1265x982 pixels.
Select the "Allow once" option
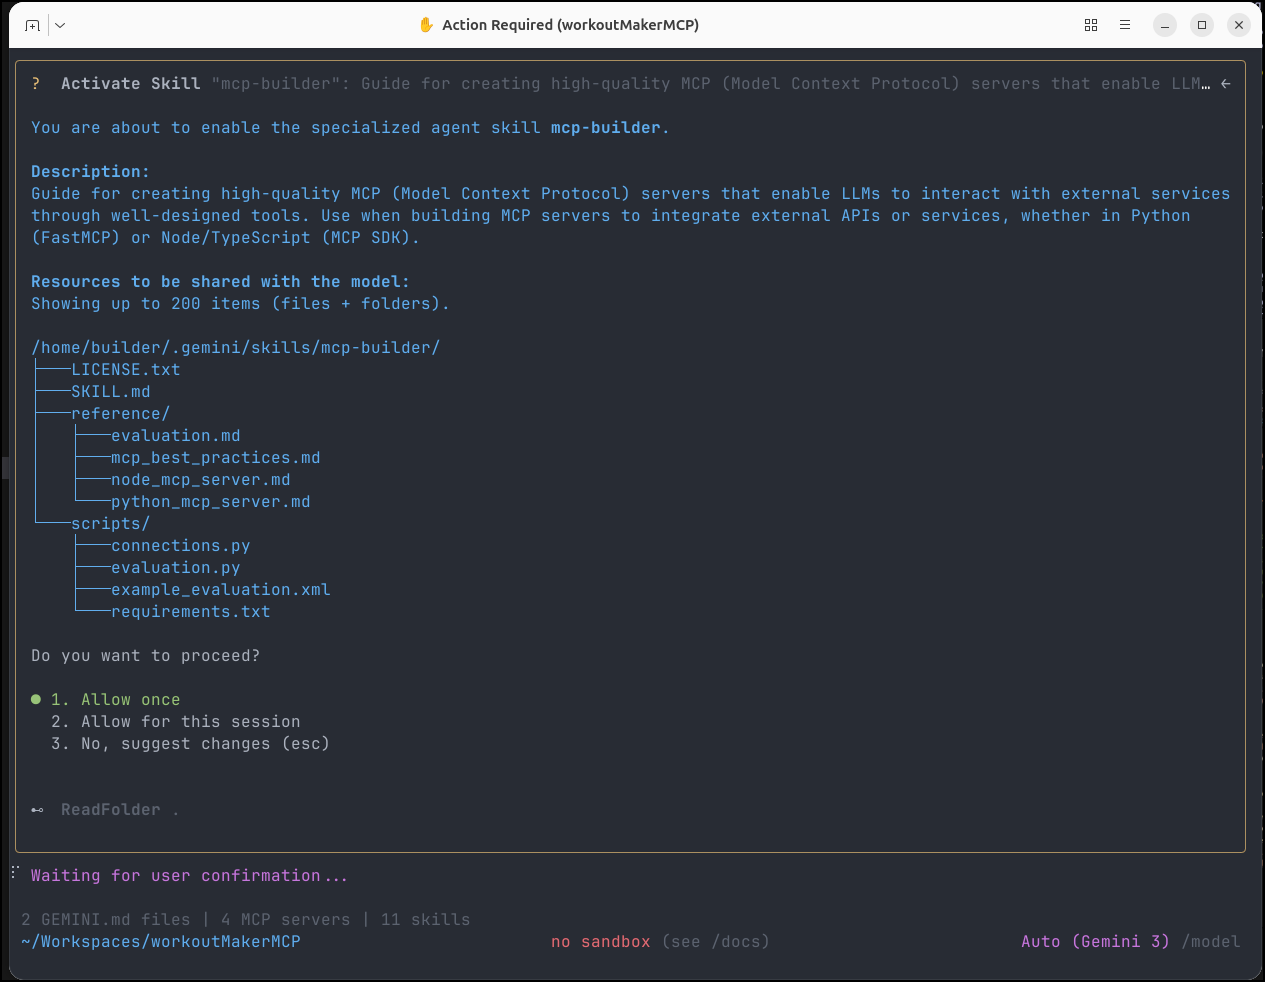(x=130, y=700)
